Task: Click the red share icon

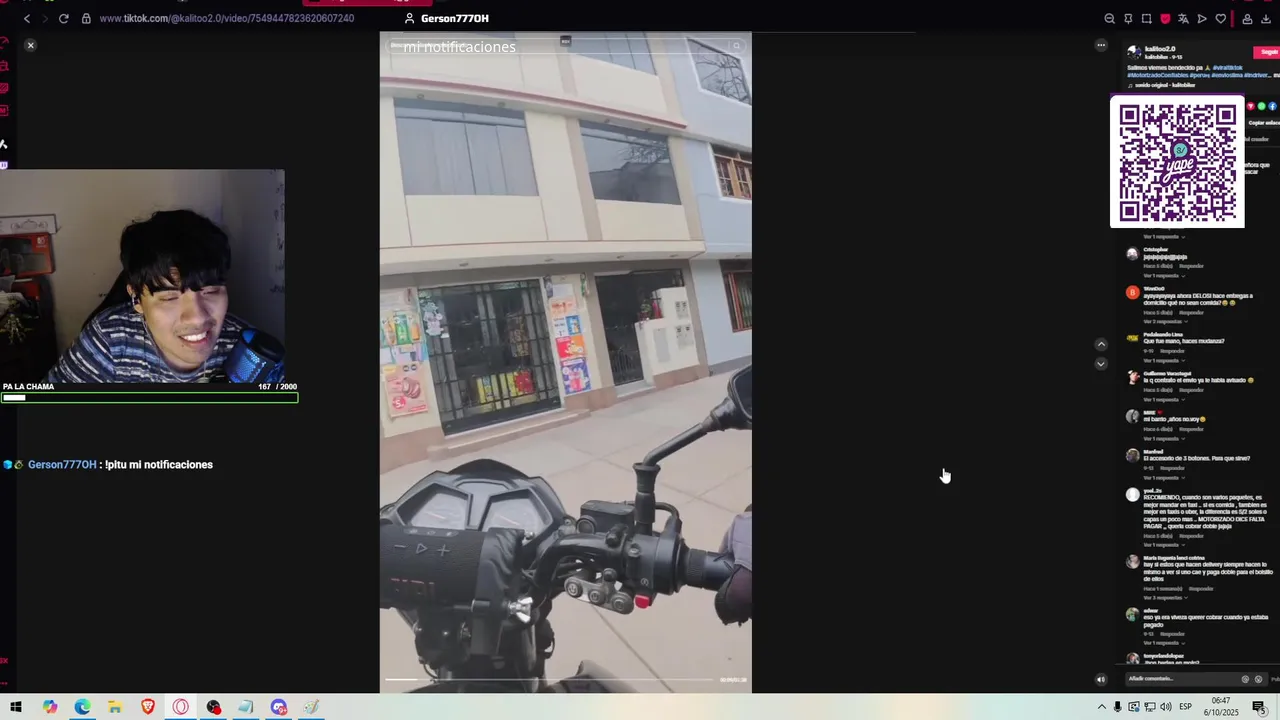Action: [x=1250, y=106]
